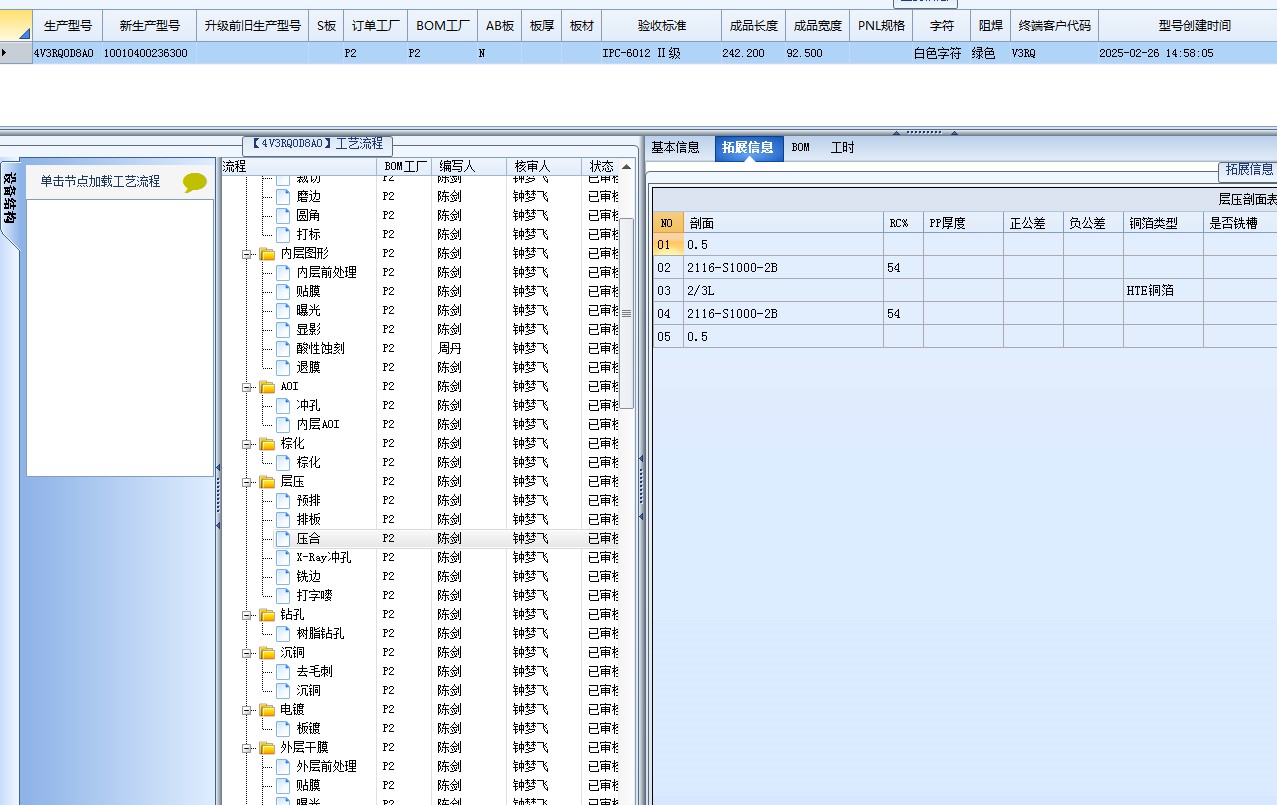The image size is (1277, 805).
Task: Click the document icon of 显影 step
Action: coord(283,329)
